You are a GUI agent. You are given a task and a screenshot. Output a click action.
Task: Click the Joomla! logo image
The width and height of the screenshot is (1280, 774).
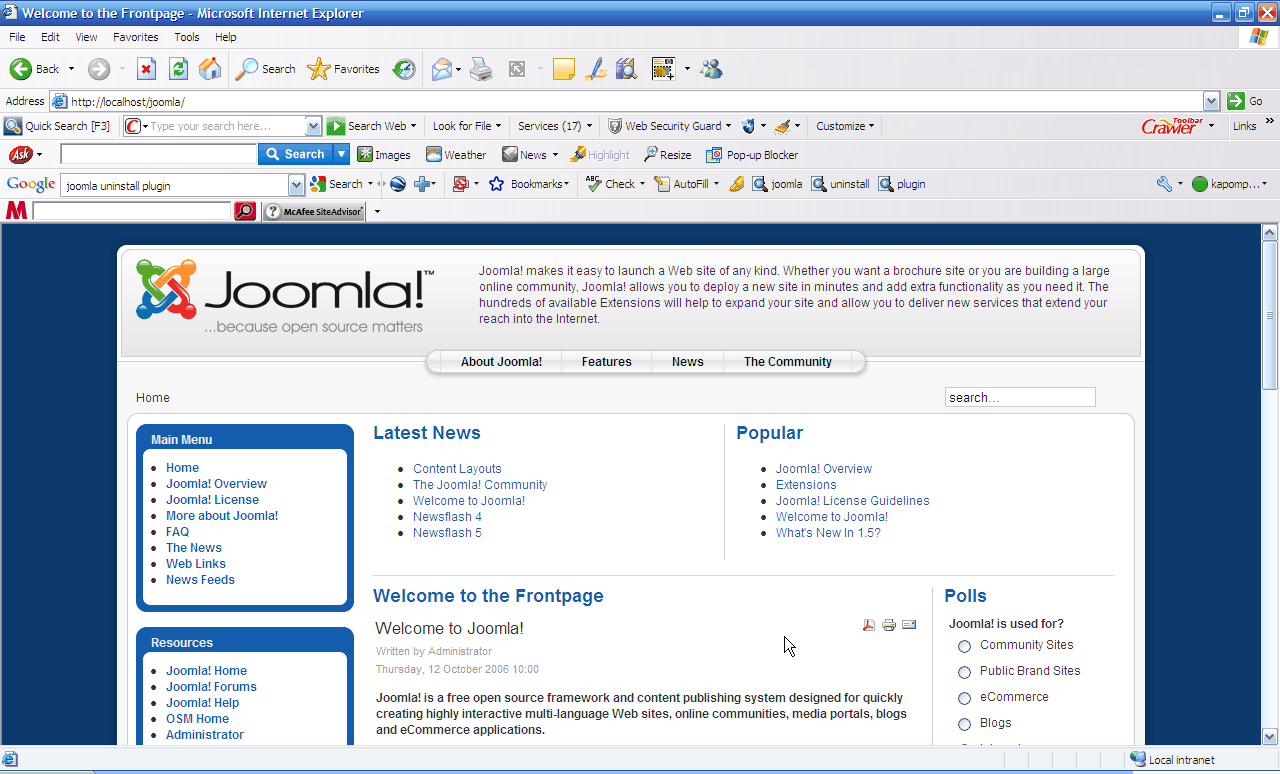tap(285, 296)
